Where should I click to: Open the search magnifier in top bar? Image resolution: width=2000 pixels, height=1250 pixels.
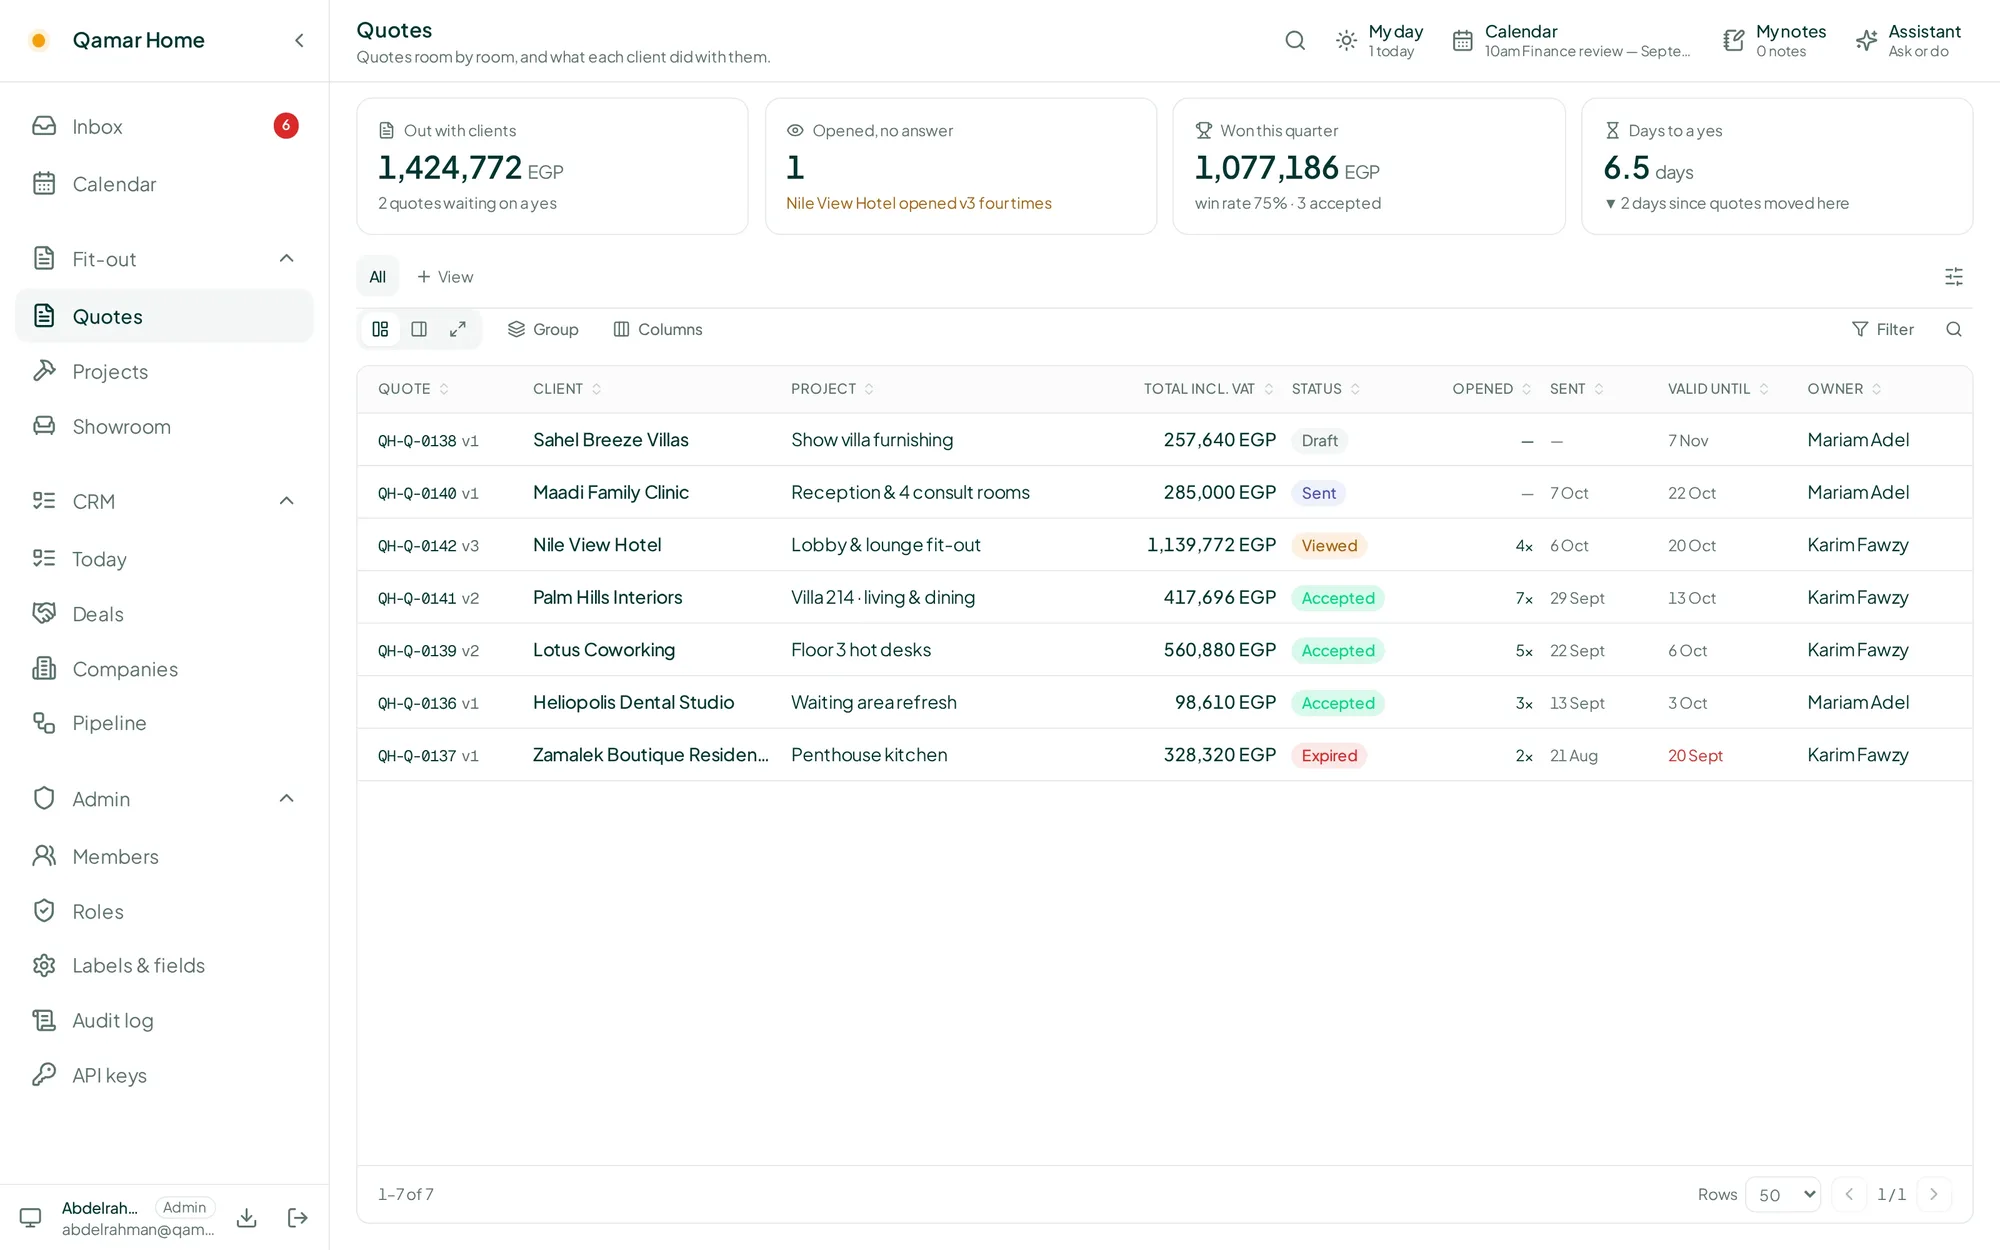1295,40
